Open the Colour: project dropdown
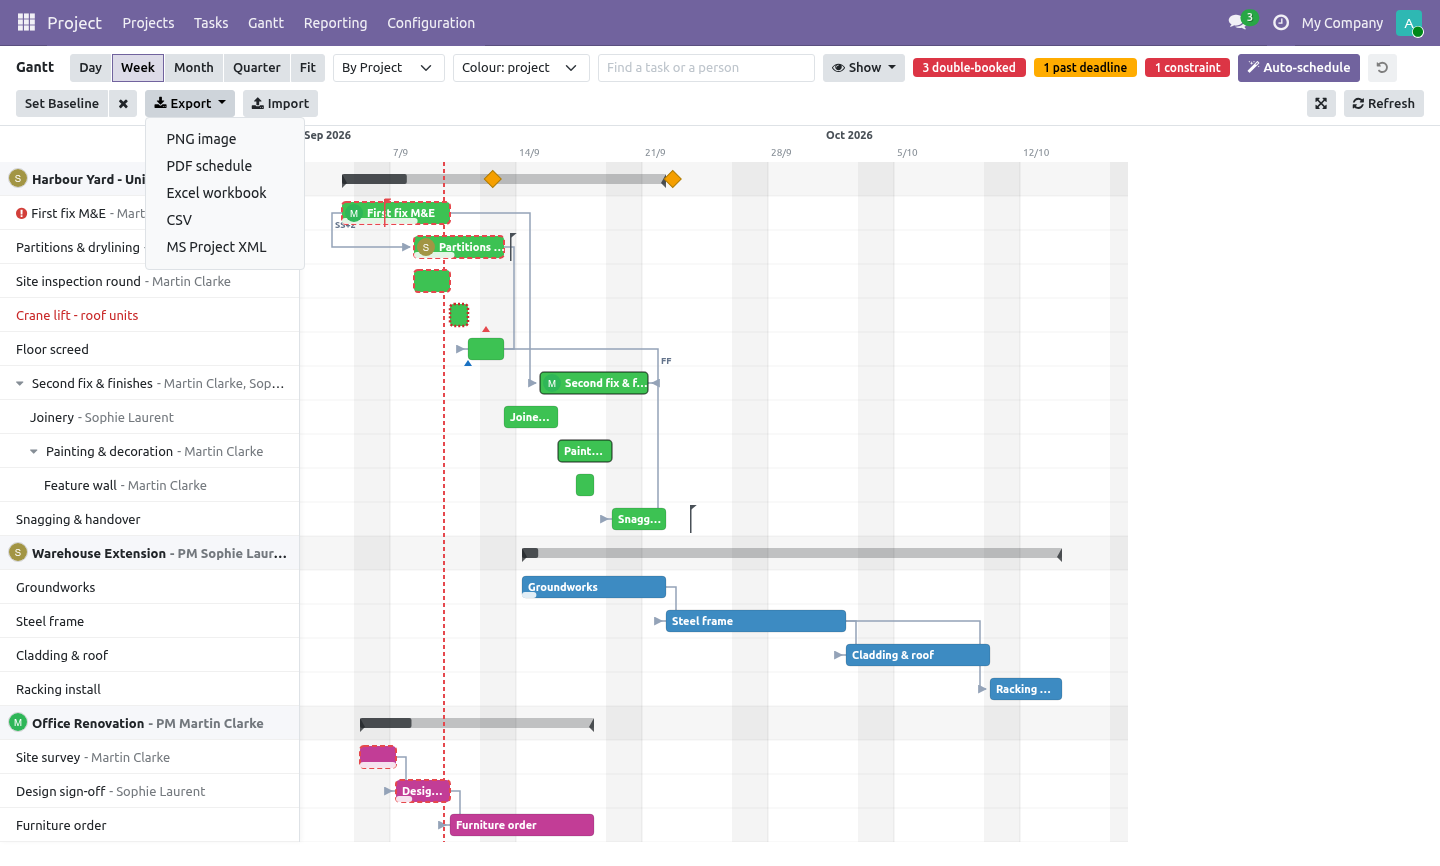 click(521, 68)
